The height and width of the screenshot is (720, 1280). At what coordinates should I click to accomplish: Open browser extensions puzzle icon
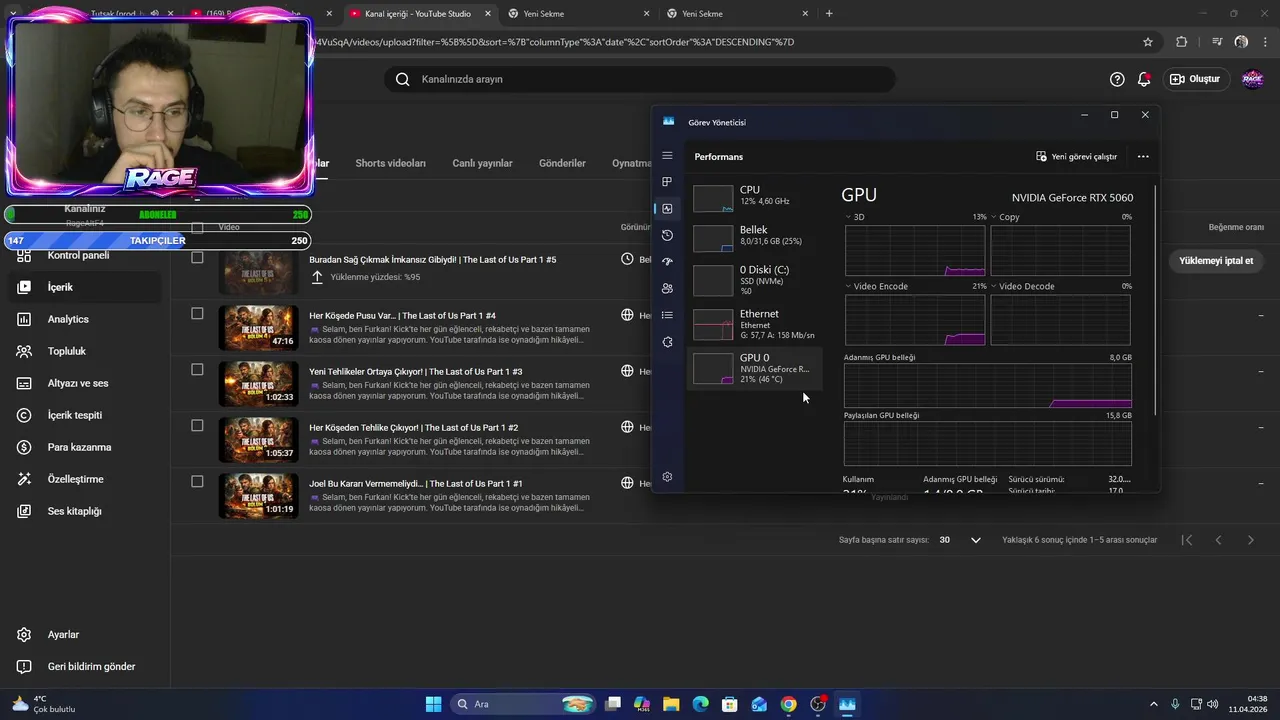[x=1182, y=42]
